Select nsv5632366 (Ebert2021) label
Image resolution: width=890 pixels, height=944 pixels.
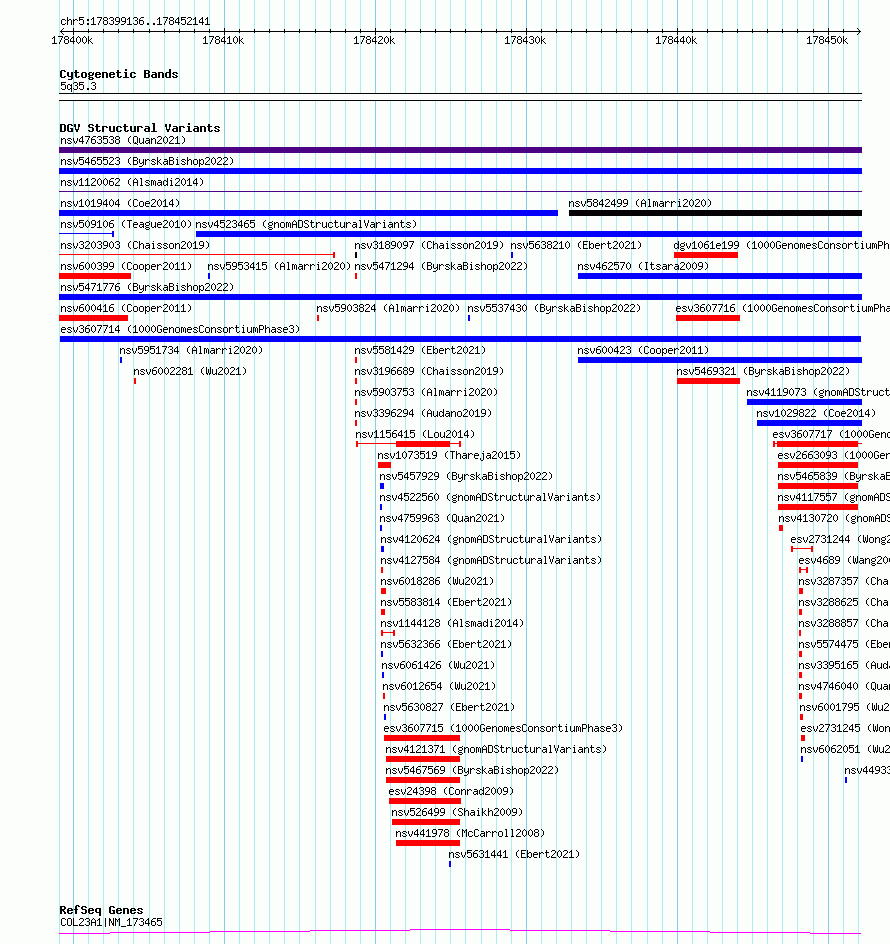click(446, 644)
